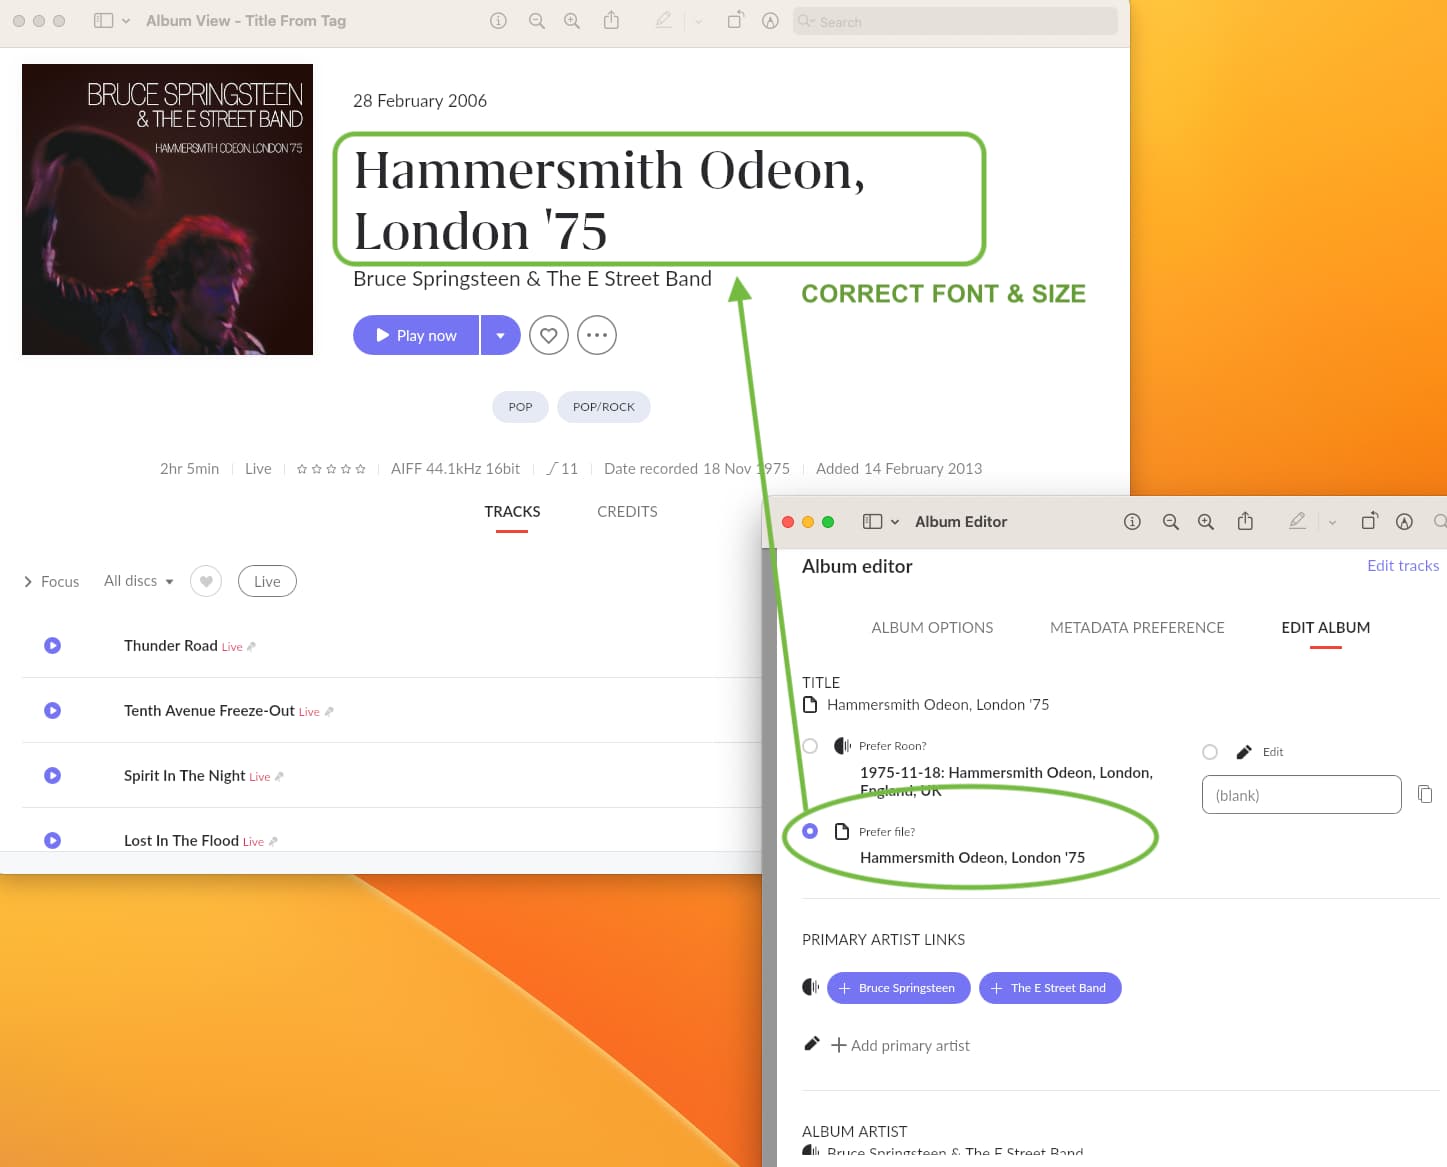
Task: Play Tenth Avenue Freeze-Out track
Action: (53, 711)
